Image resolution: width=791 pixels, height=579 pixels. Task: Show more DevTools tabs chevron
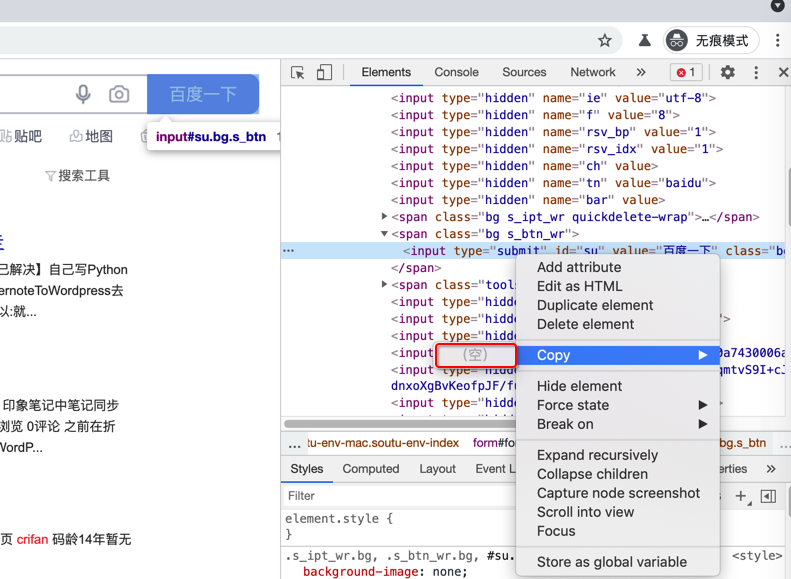pos(641,72)
